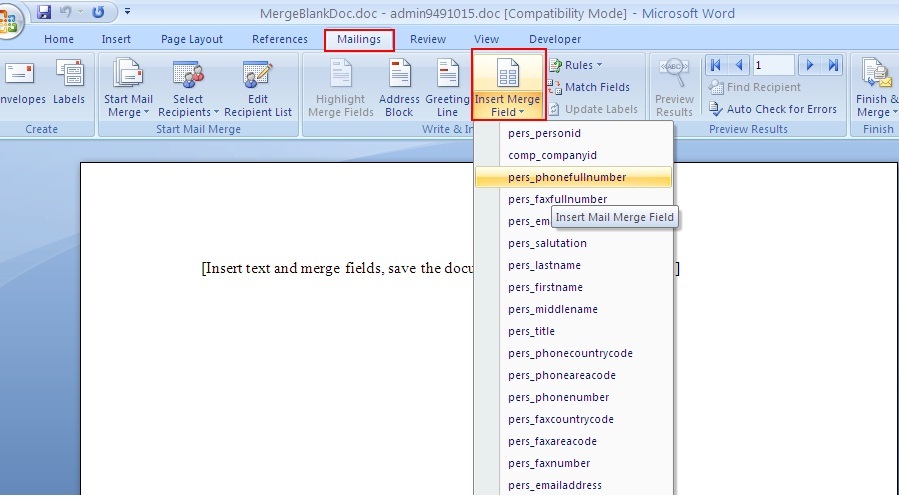Toggle Preview Results
899x499 pixels.
(674, 87)
